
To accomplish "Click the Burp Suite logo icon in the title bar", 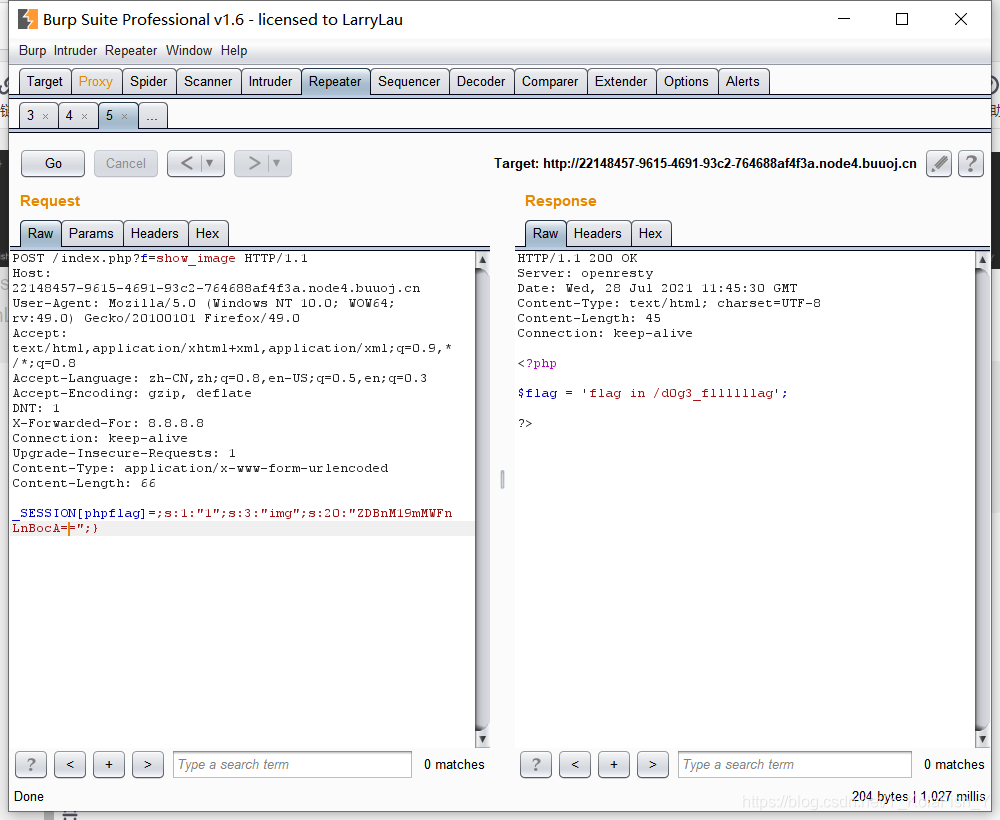I will coord(27,19).
